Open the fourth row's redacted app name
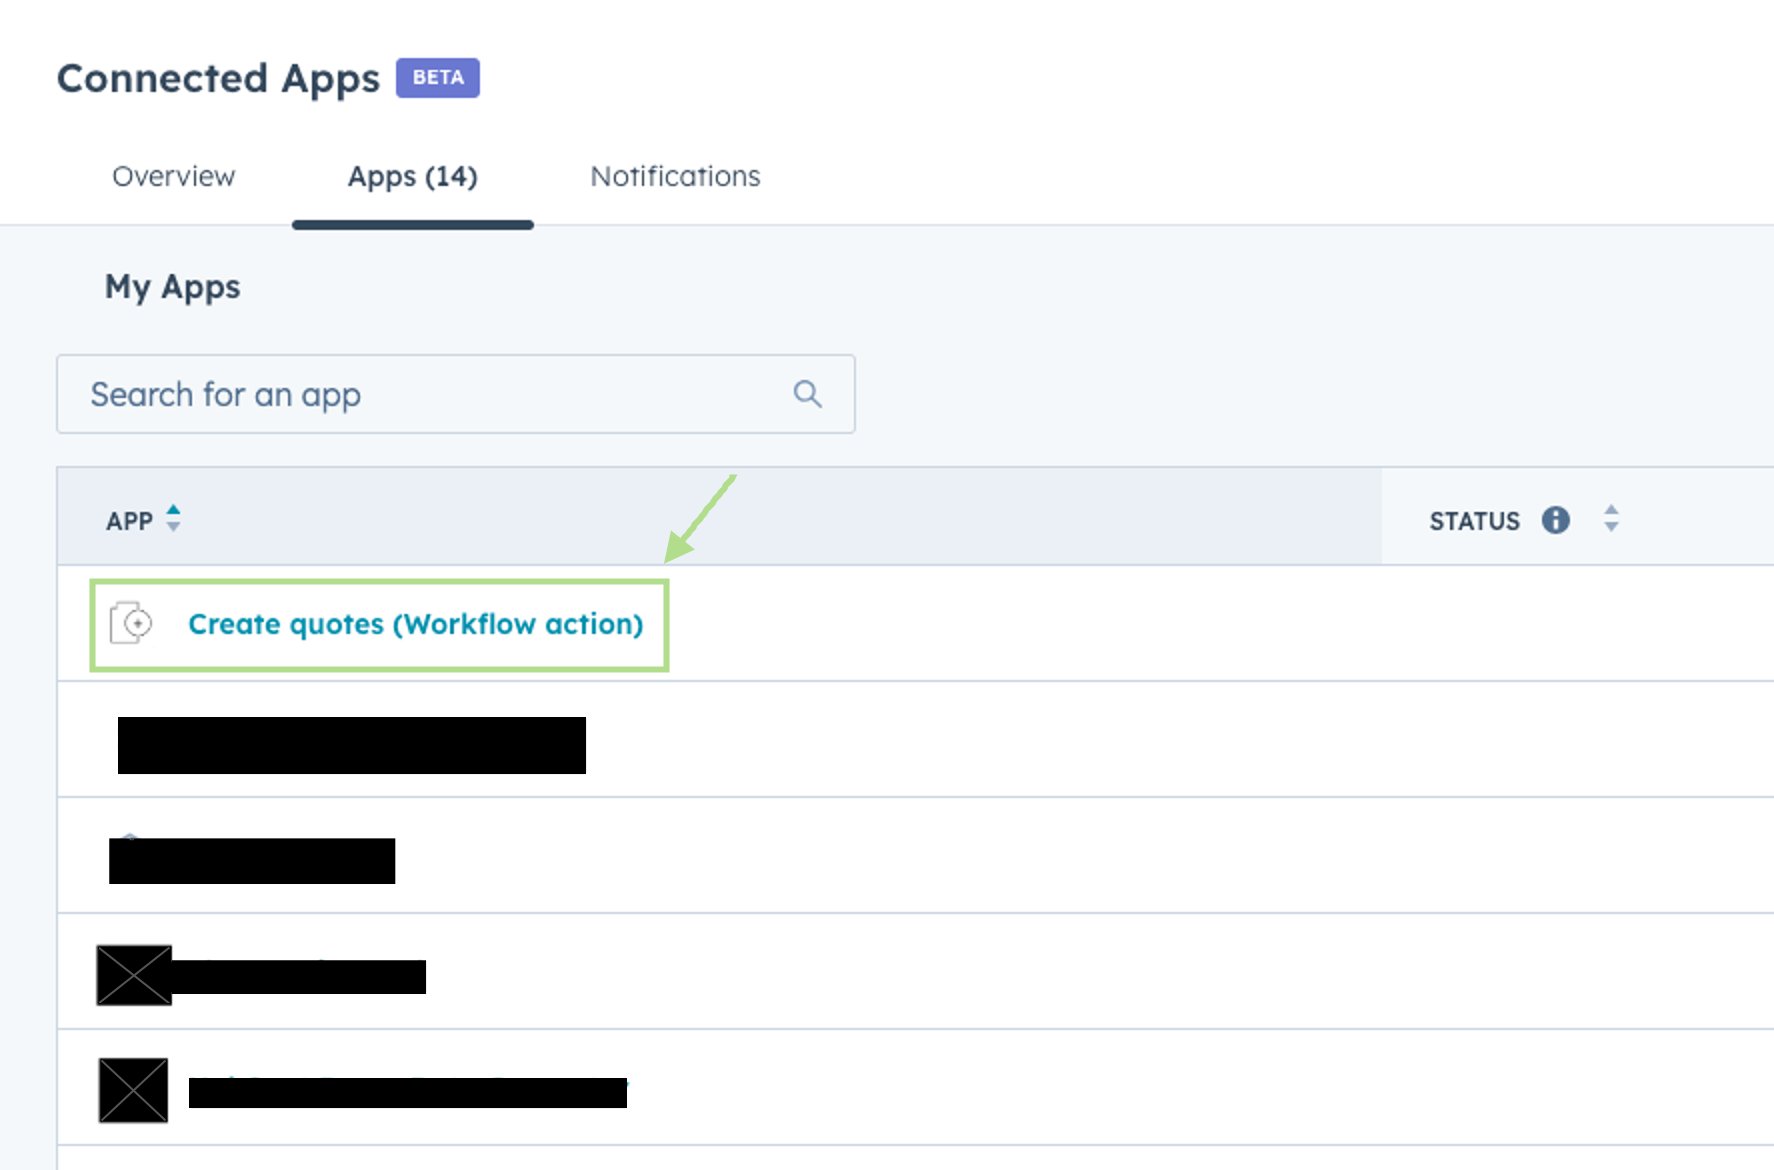The width and height of the screenshot is (1774, 1170). click(x=299, y=977)
